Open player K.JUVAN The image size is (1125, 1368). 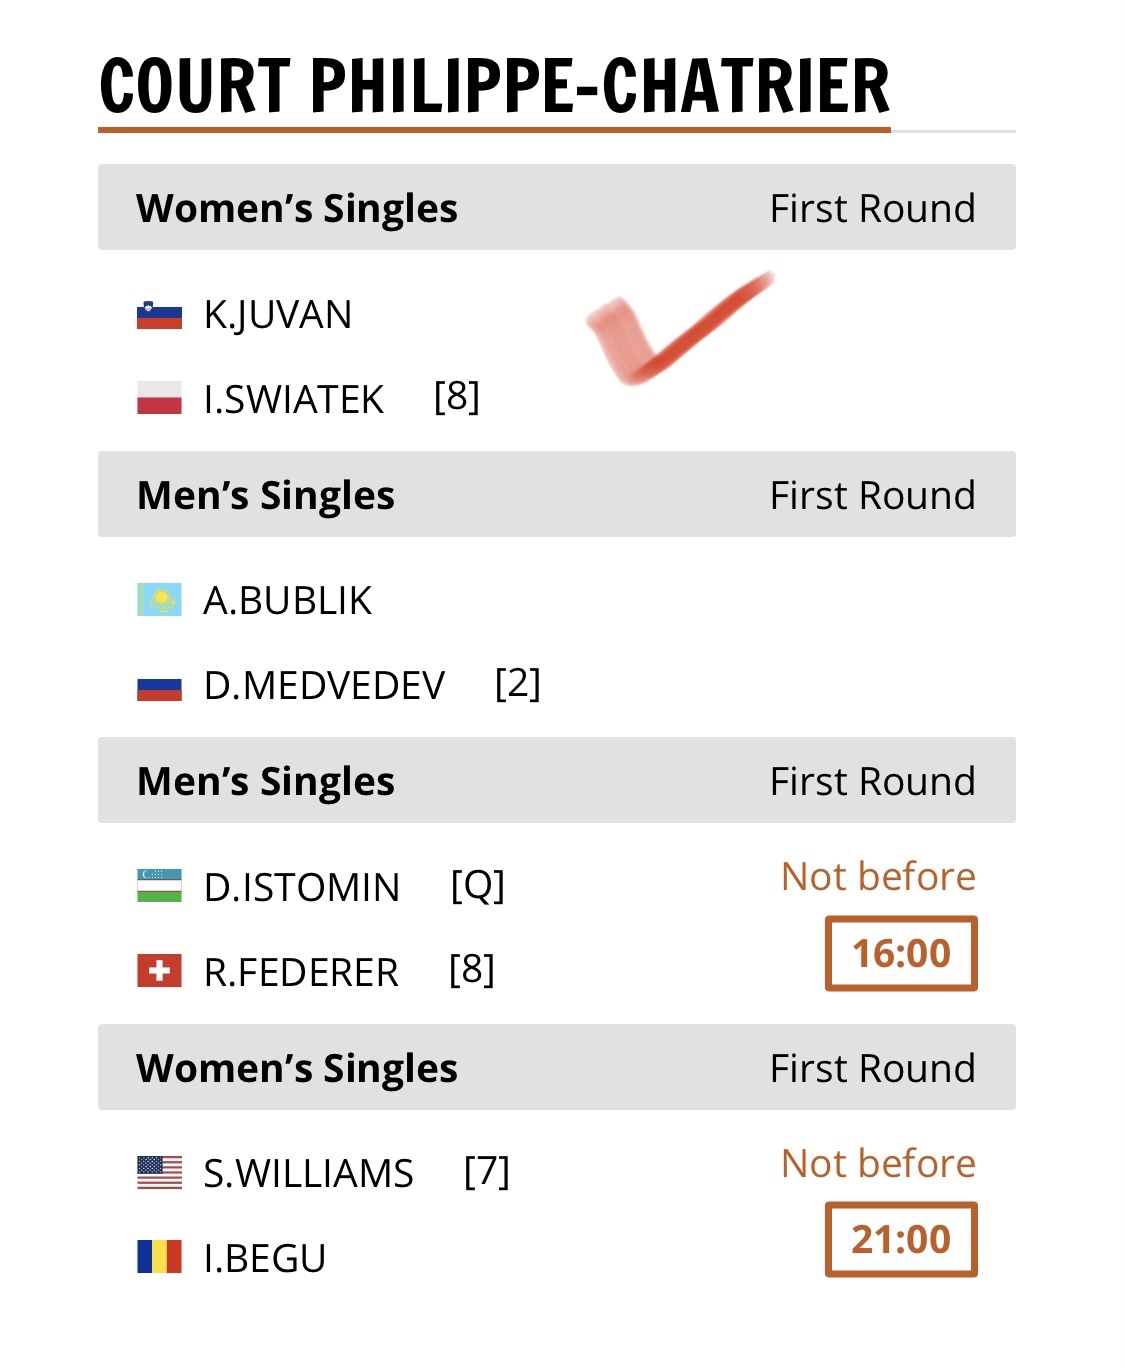(278, 315)
